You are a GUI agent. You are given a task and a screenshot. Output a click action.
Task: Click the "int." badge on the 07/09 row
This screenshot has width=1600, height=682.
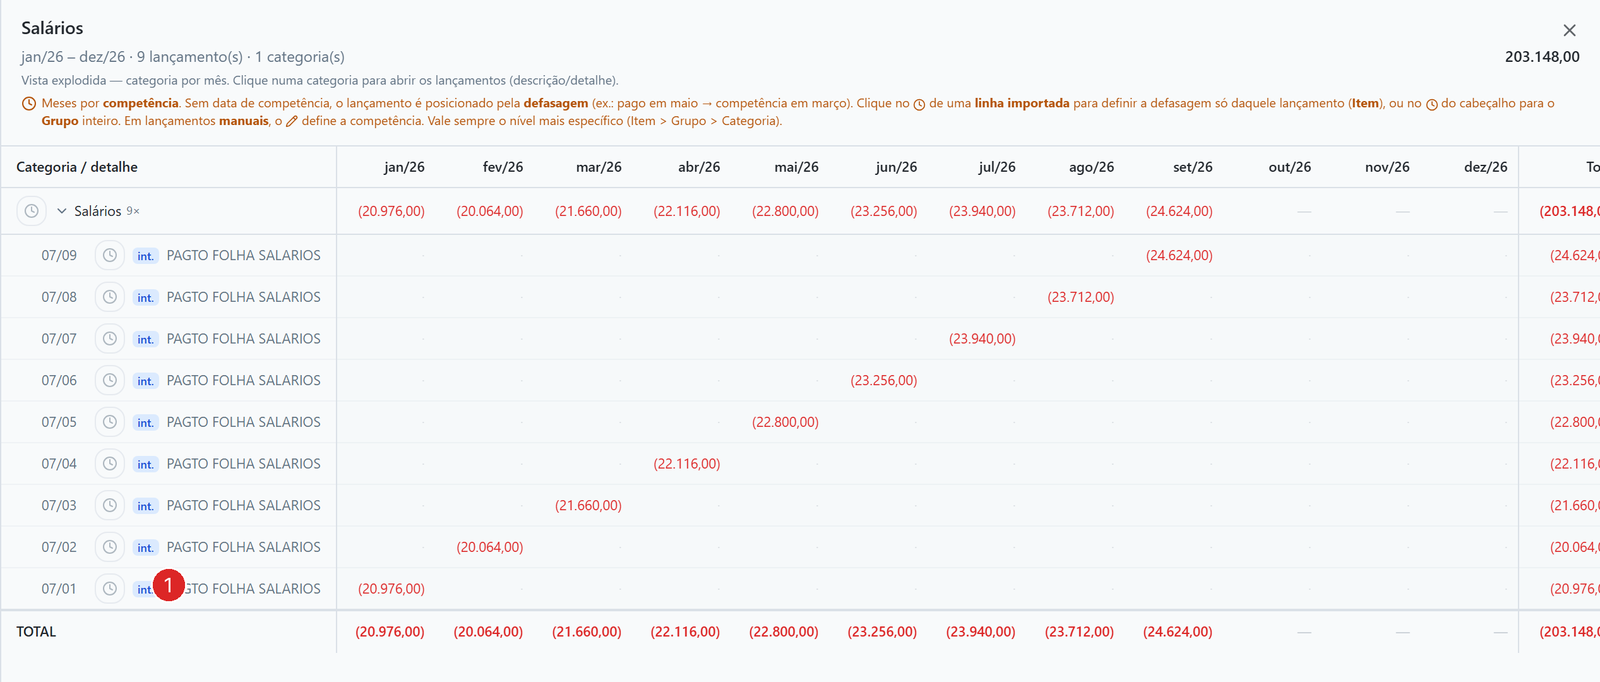pyautogui.click(x=146, y=256)
